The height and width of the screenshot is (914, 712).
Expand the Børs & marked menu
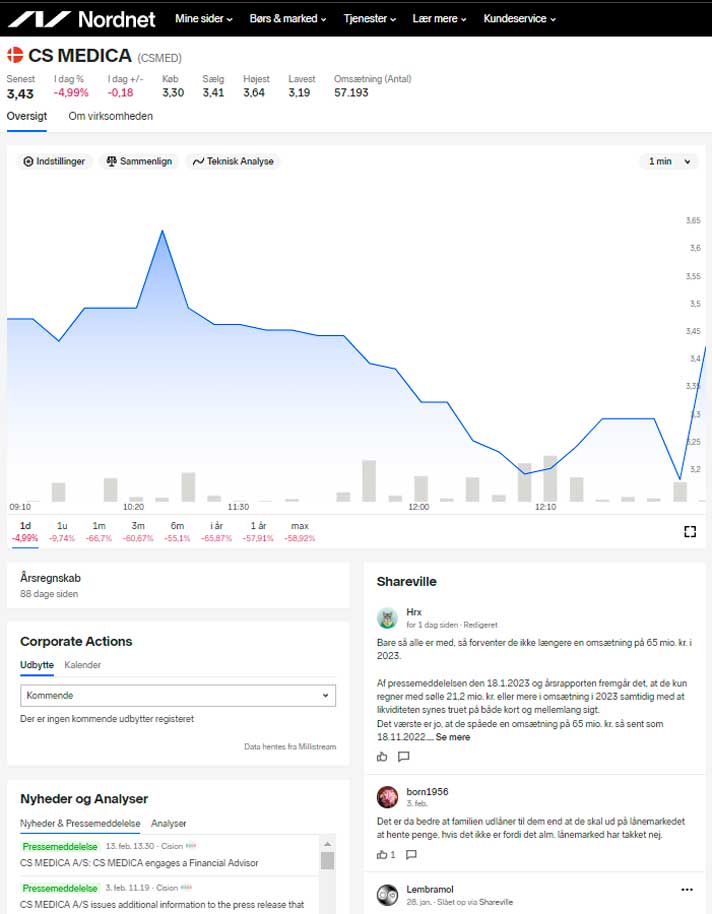point(287,19)
